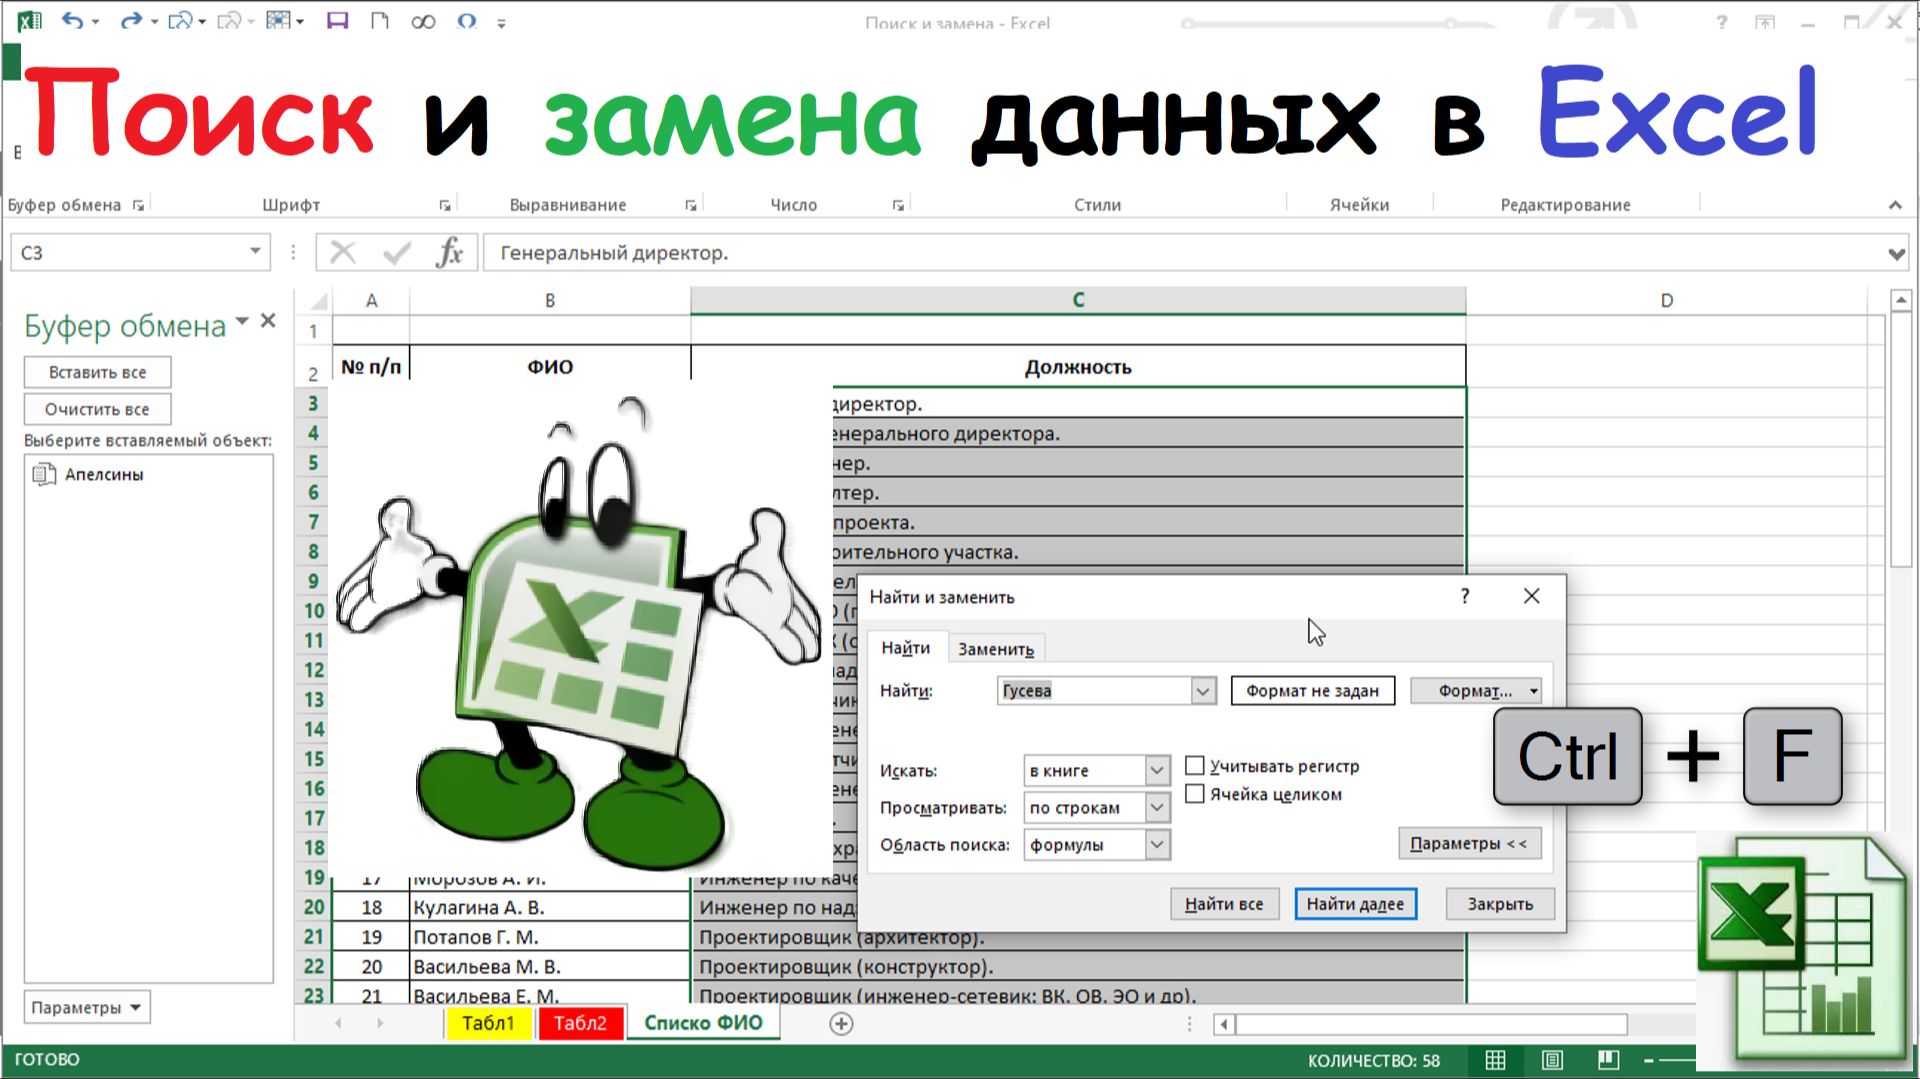Viewport: 1920px width, 1079px height.
Task: Switch to the 'Заменить' tab
Action: click(x=995, y=648)
